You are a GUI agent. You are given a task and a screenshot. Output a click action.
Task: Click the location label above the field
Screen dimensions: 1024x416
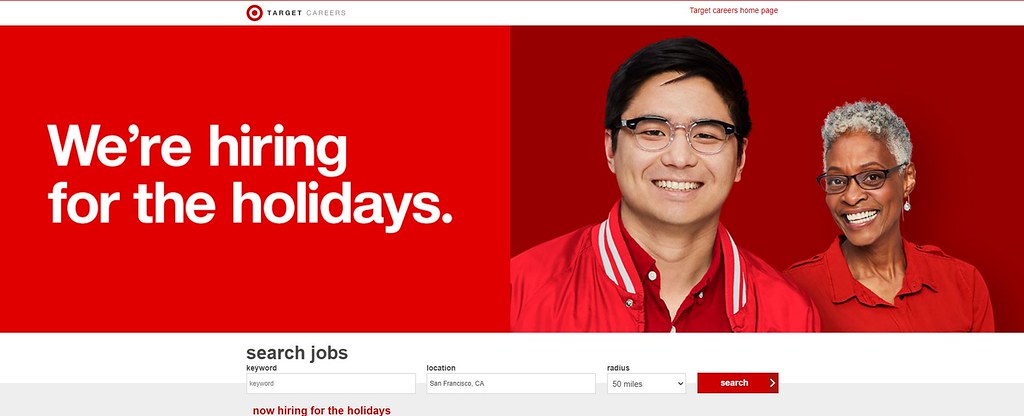coord(441,368)
